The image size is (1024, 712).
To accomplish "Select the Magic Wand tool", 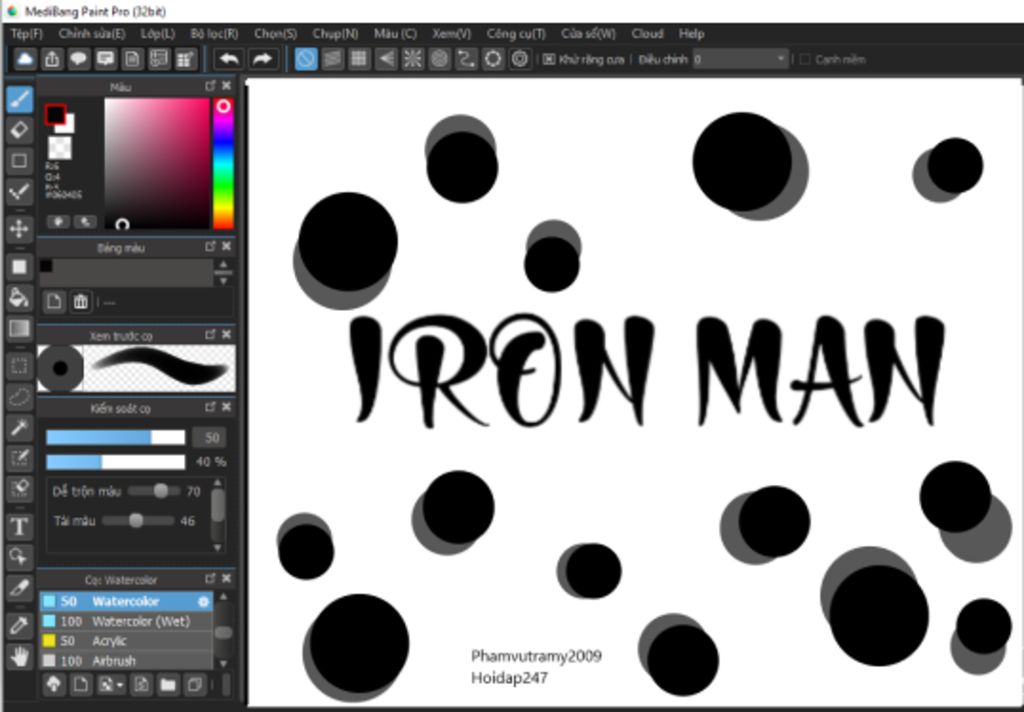I will click(x=20, y=428).
